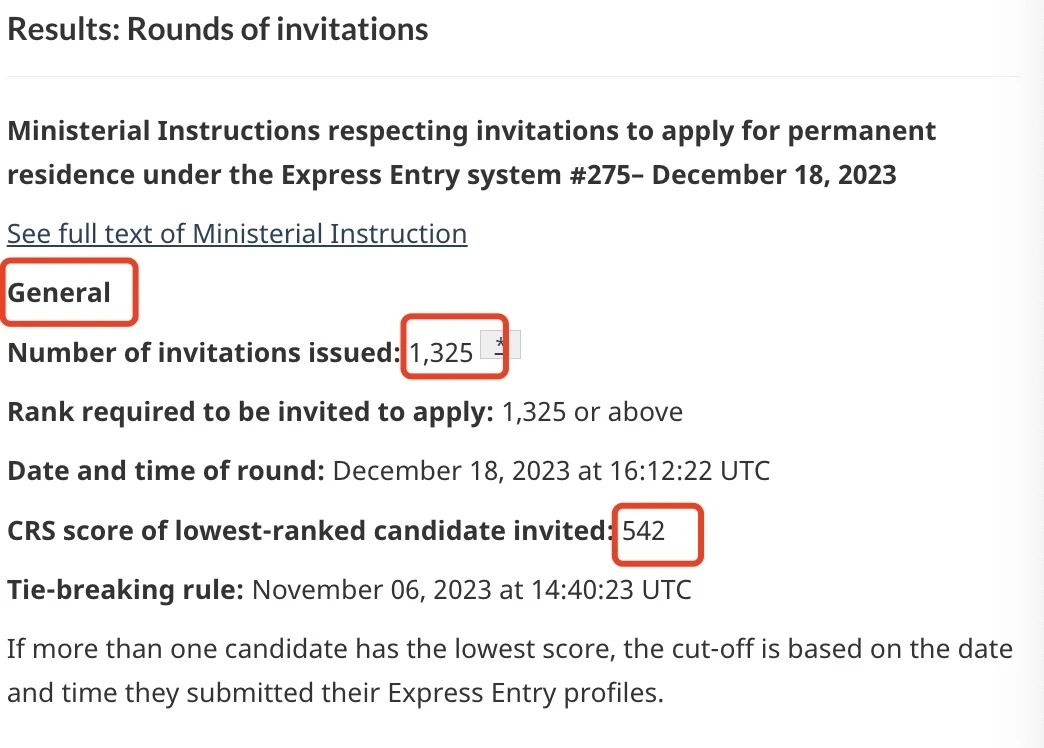Click the CRS score of lowest-ranked candidate label
1044x748 pixels.
[310, 531]
